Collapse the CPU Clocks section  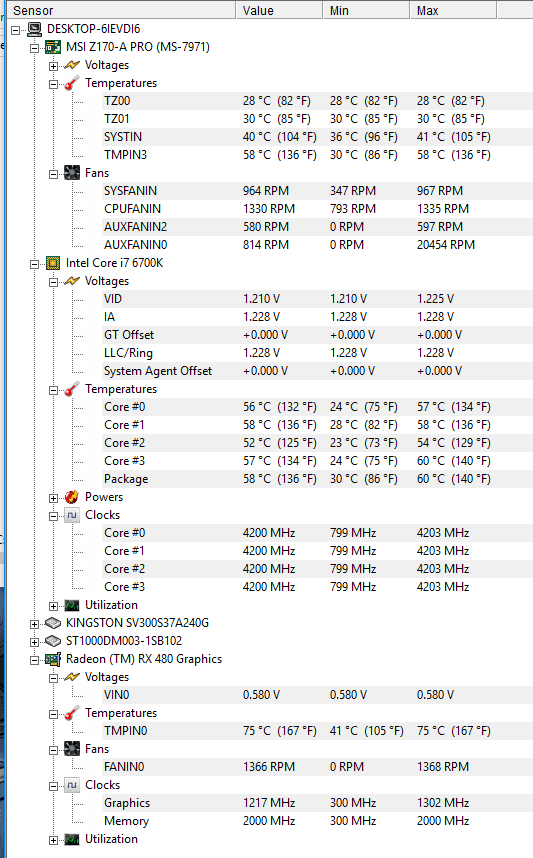pos(53,516)
